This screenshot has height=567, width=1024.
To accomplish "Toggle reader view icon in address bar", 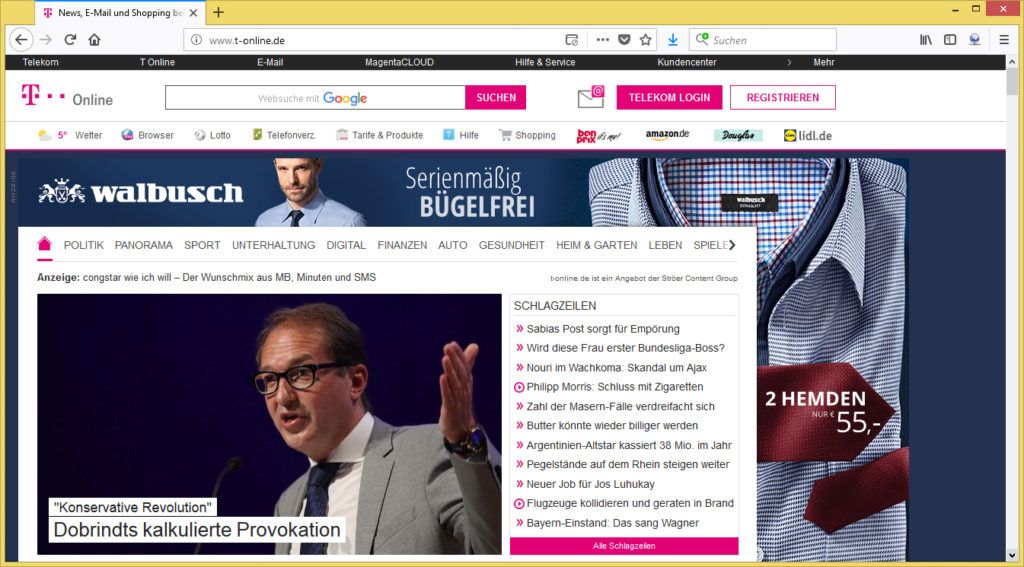I will (571, 40).
